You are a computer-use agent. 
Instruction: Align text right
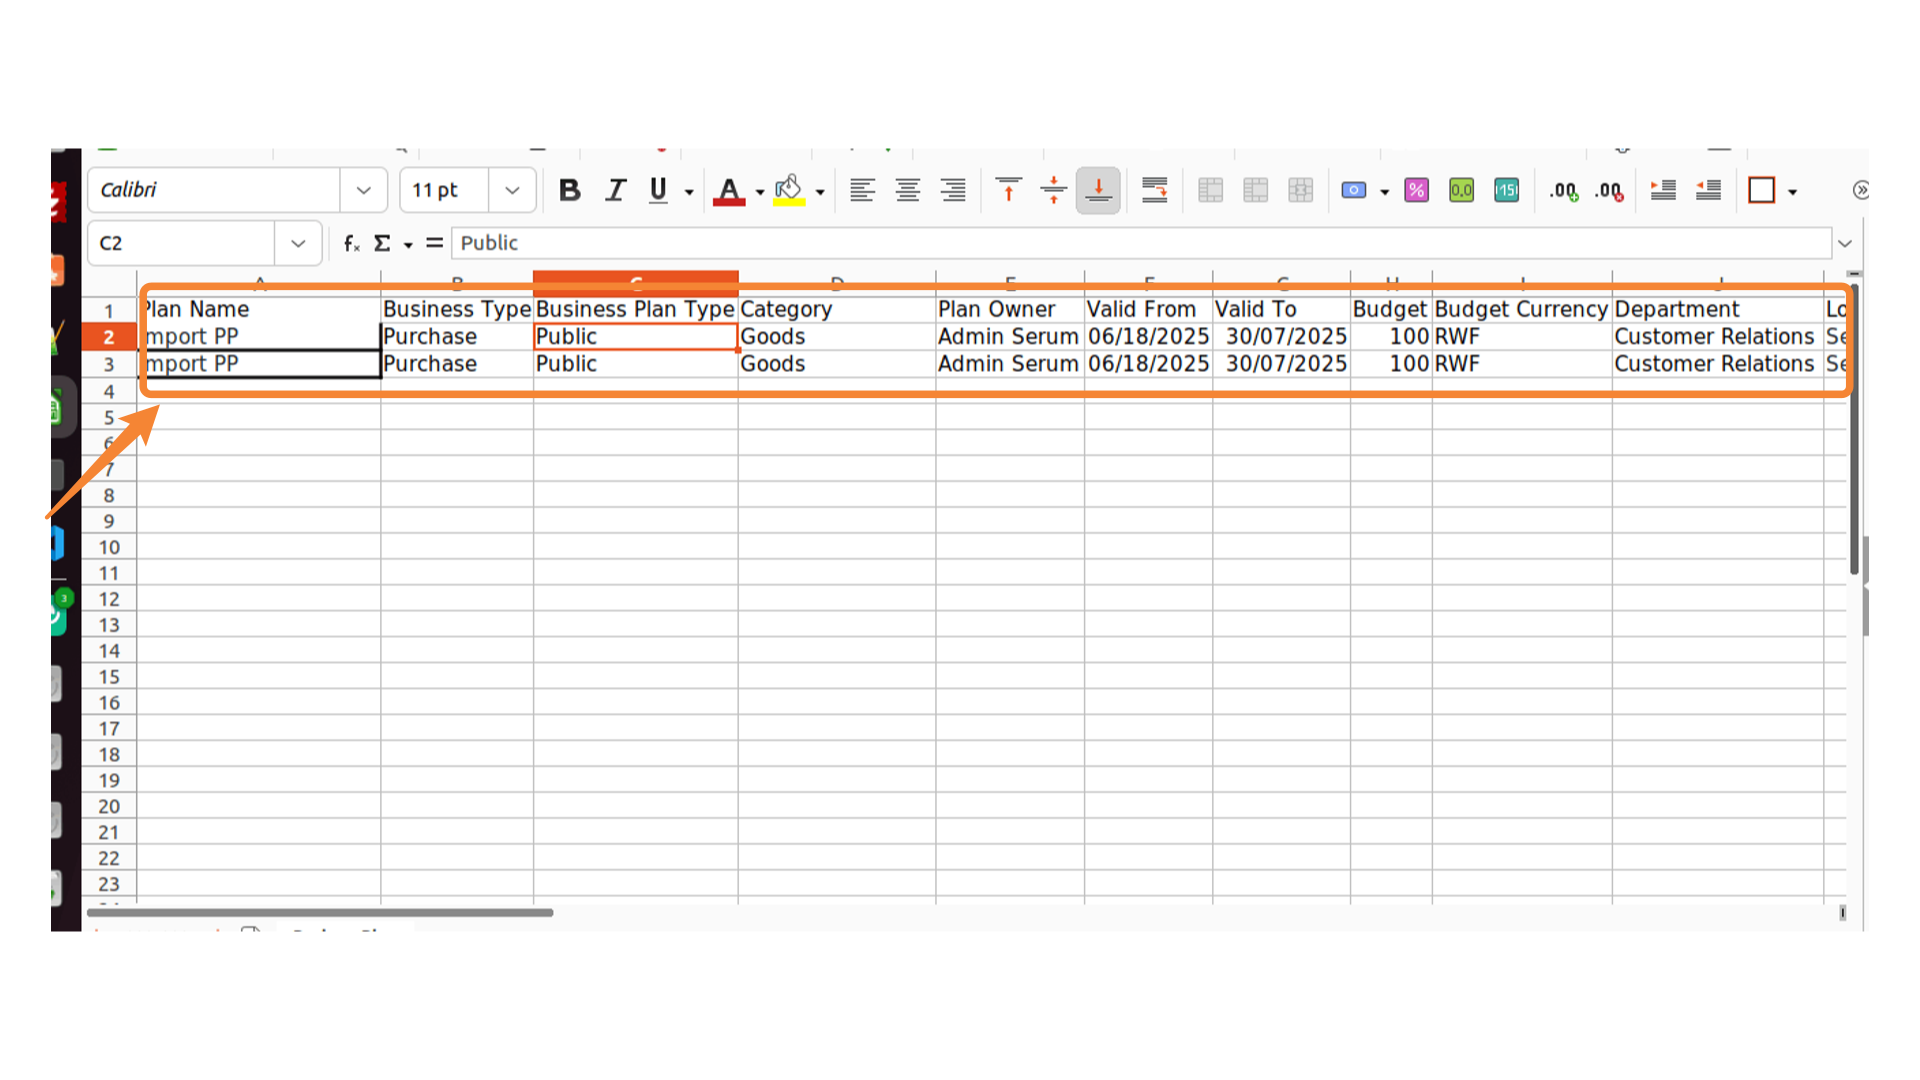pos(953,190)
